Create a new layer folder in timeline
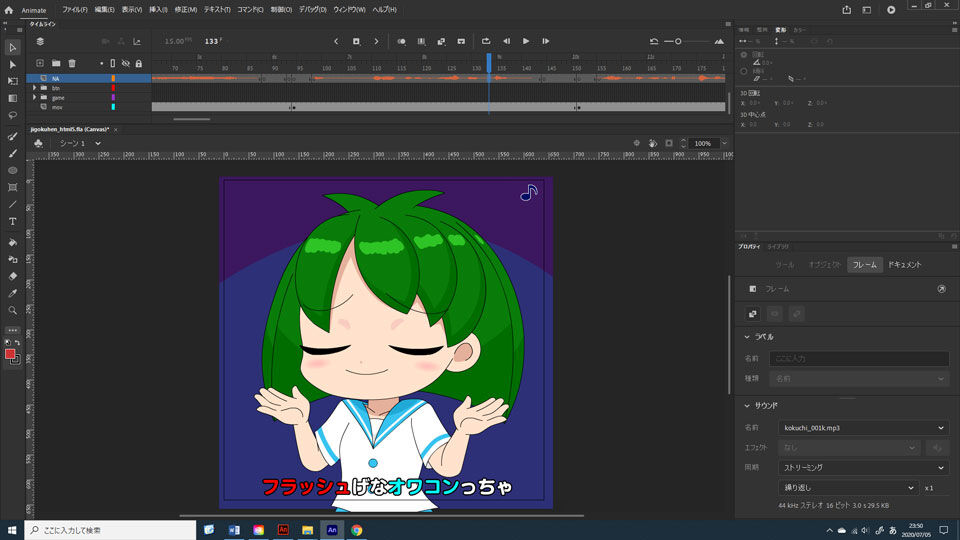960x540 pixels. point(56,63)
